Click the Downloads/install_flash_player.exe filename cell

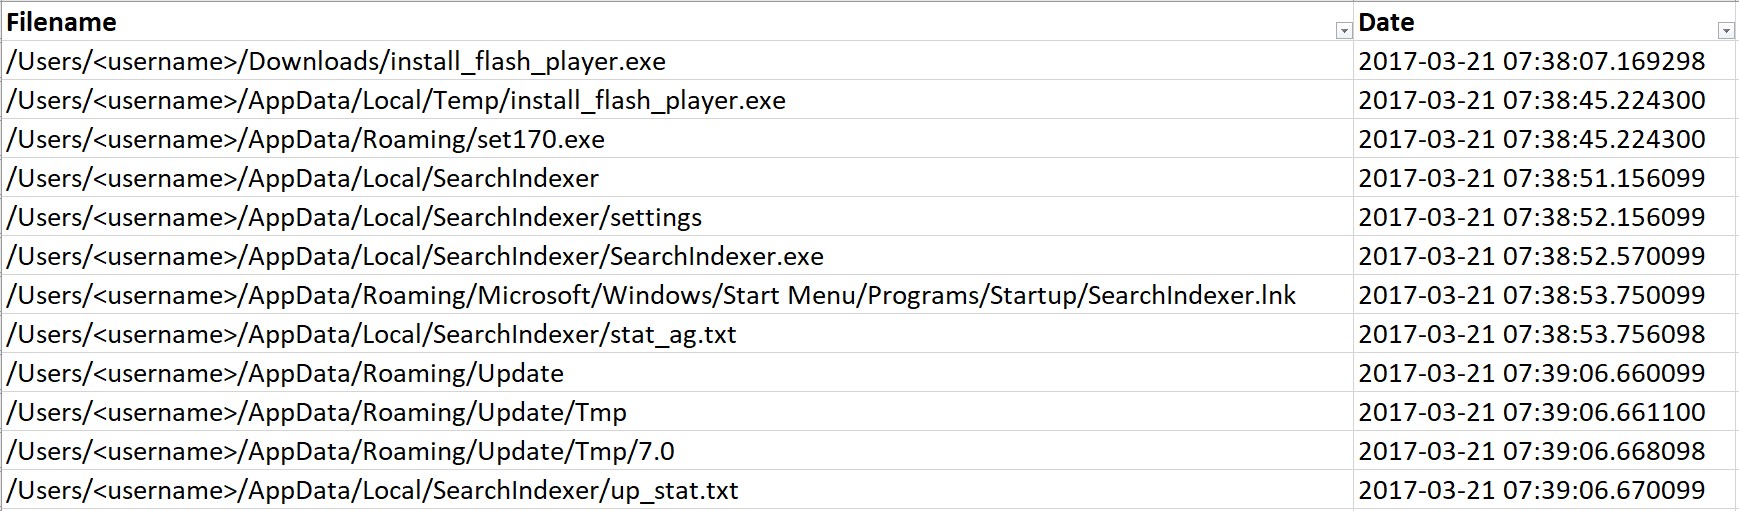(336, 61)
